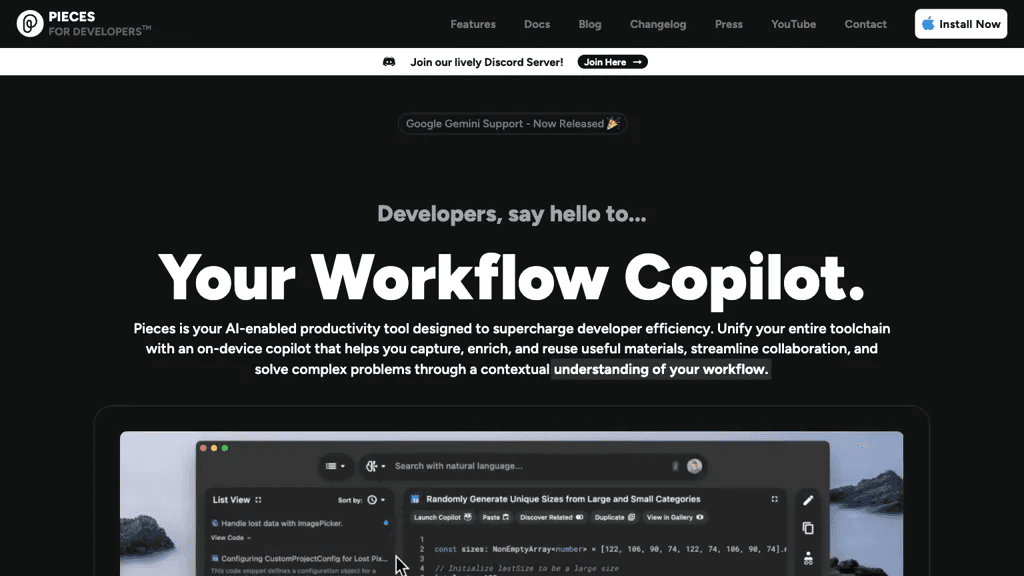Viewport: 1024px width, 576px height.
Task: Open the Changelog page
Action: 658,24
